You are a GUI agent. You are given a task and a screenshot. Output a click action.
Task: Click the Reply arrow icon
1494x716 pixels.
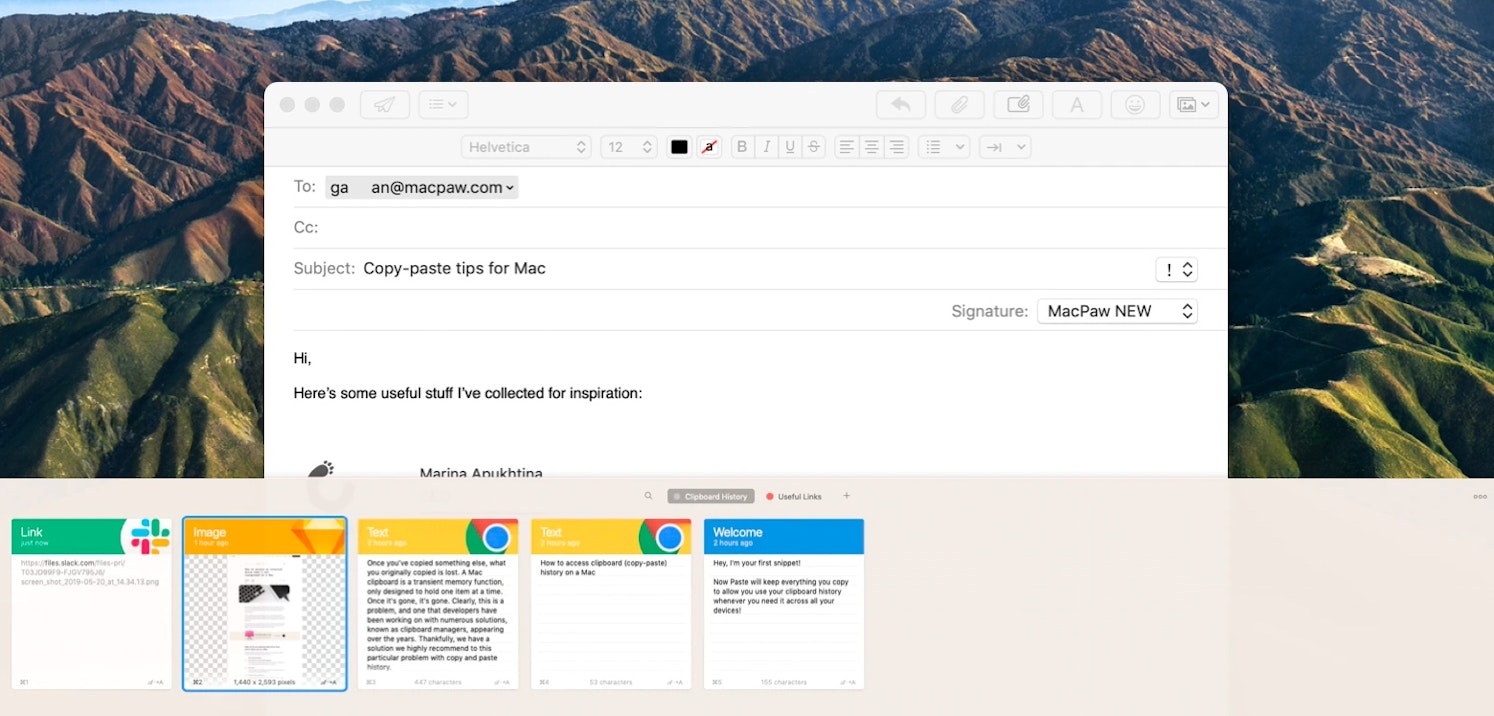(x=900, y=104)
